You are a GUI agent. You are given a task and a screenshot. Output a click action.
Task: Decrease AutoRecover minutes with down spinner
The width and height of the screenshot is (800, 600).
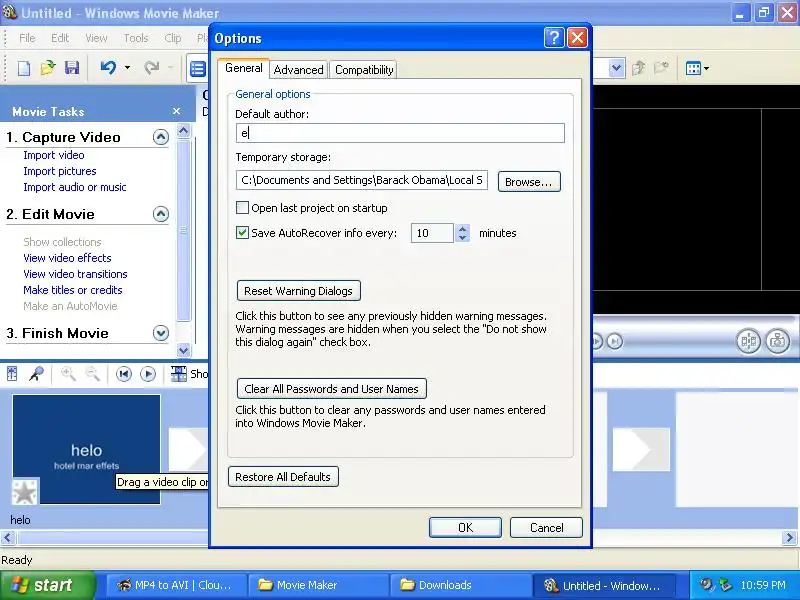click(x=462, y=238)
